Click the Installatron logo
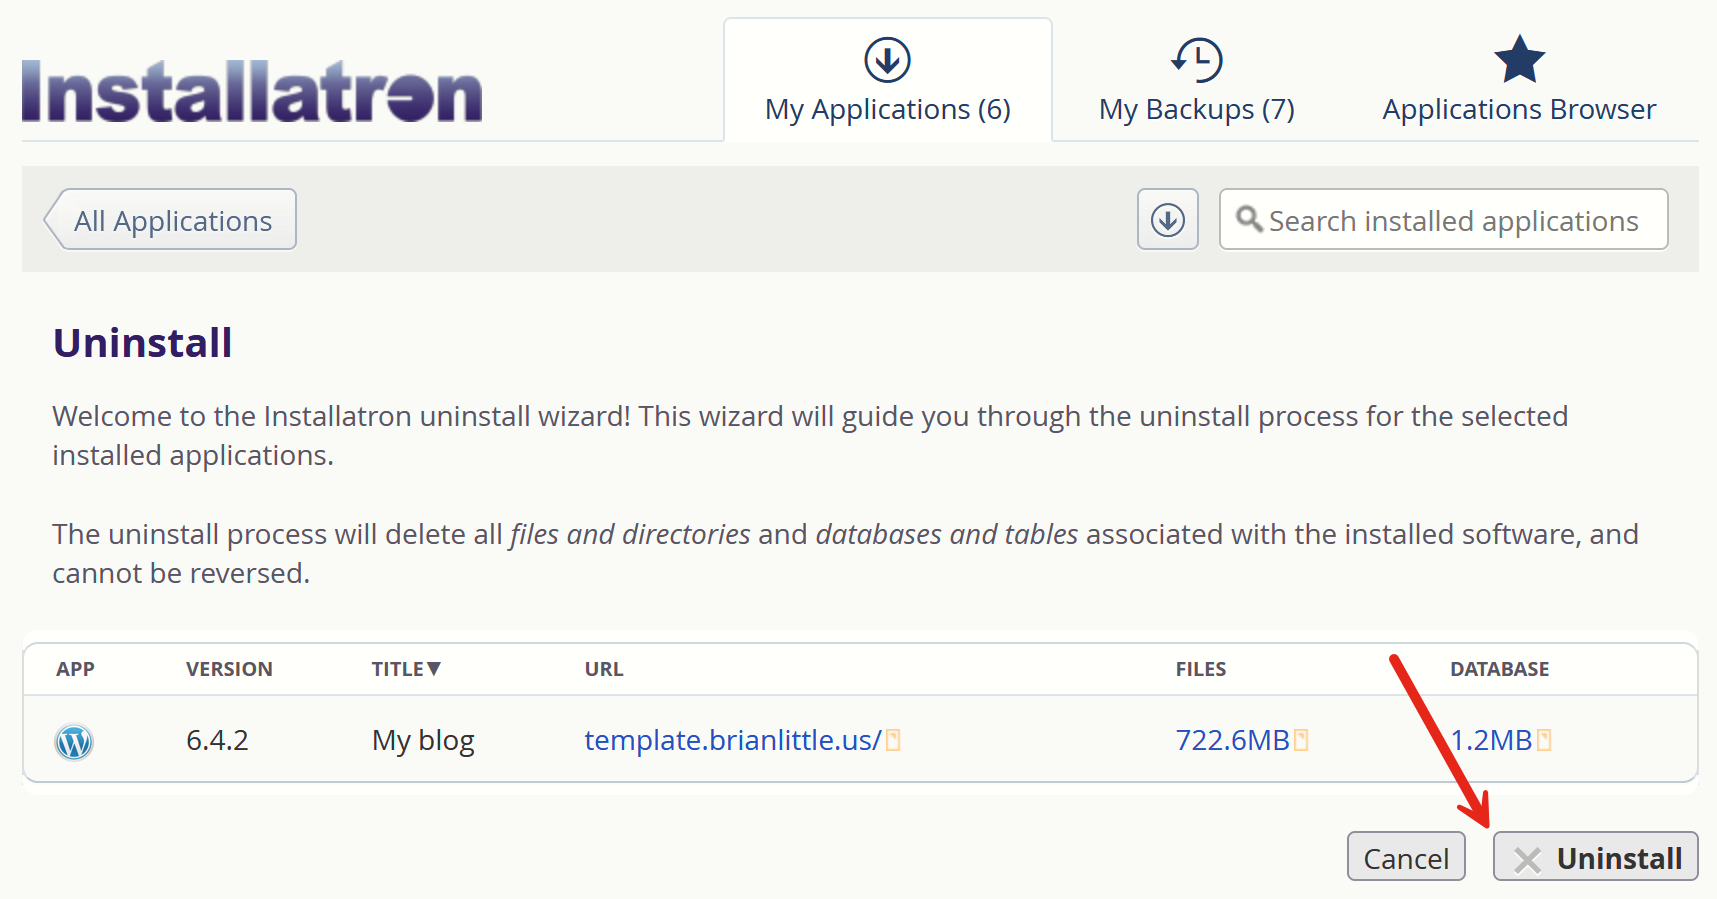 (x=252, y=92)
